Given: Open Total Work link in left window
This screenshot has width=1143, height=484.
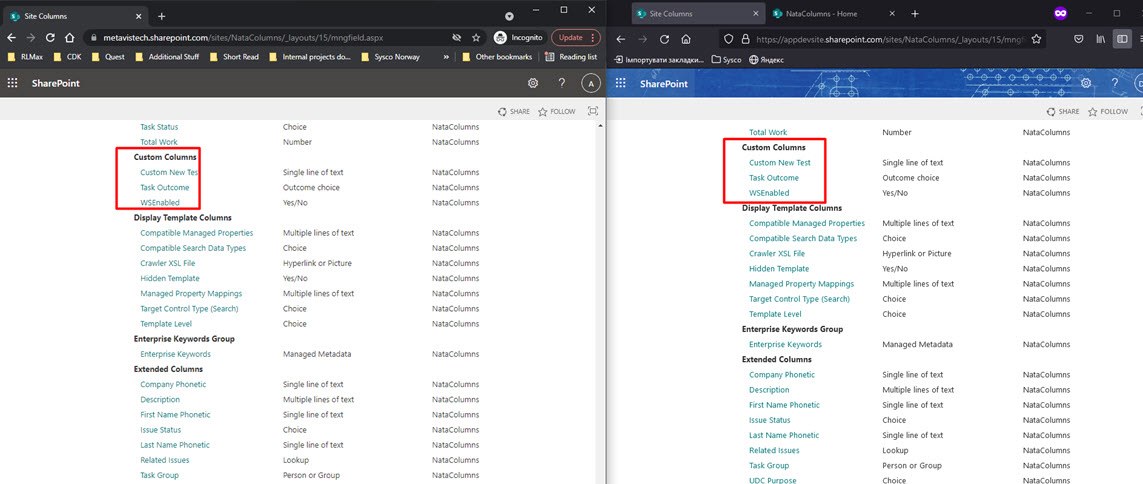Looking at the screenshot, I should 159,142.
